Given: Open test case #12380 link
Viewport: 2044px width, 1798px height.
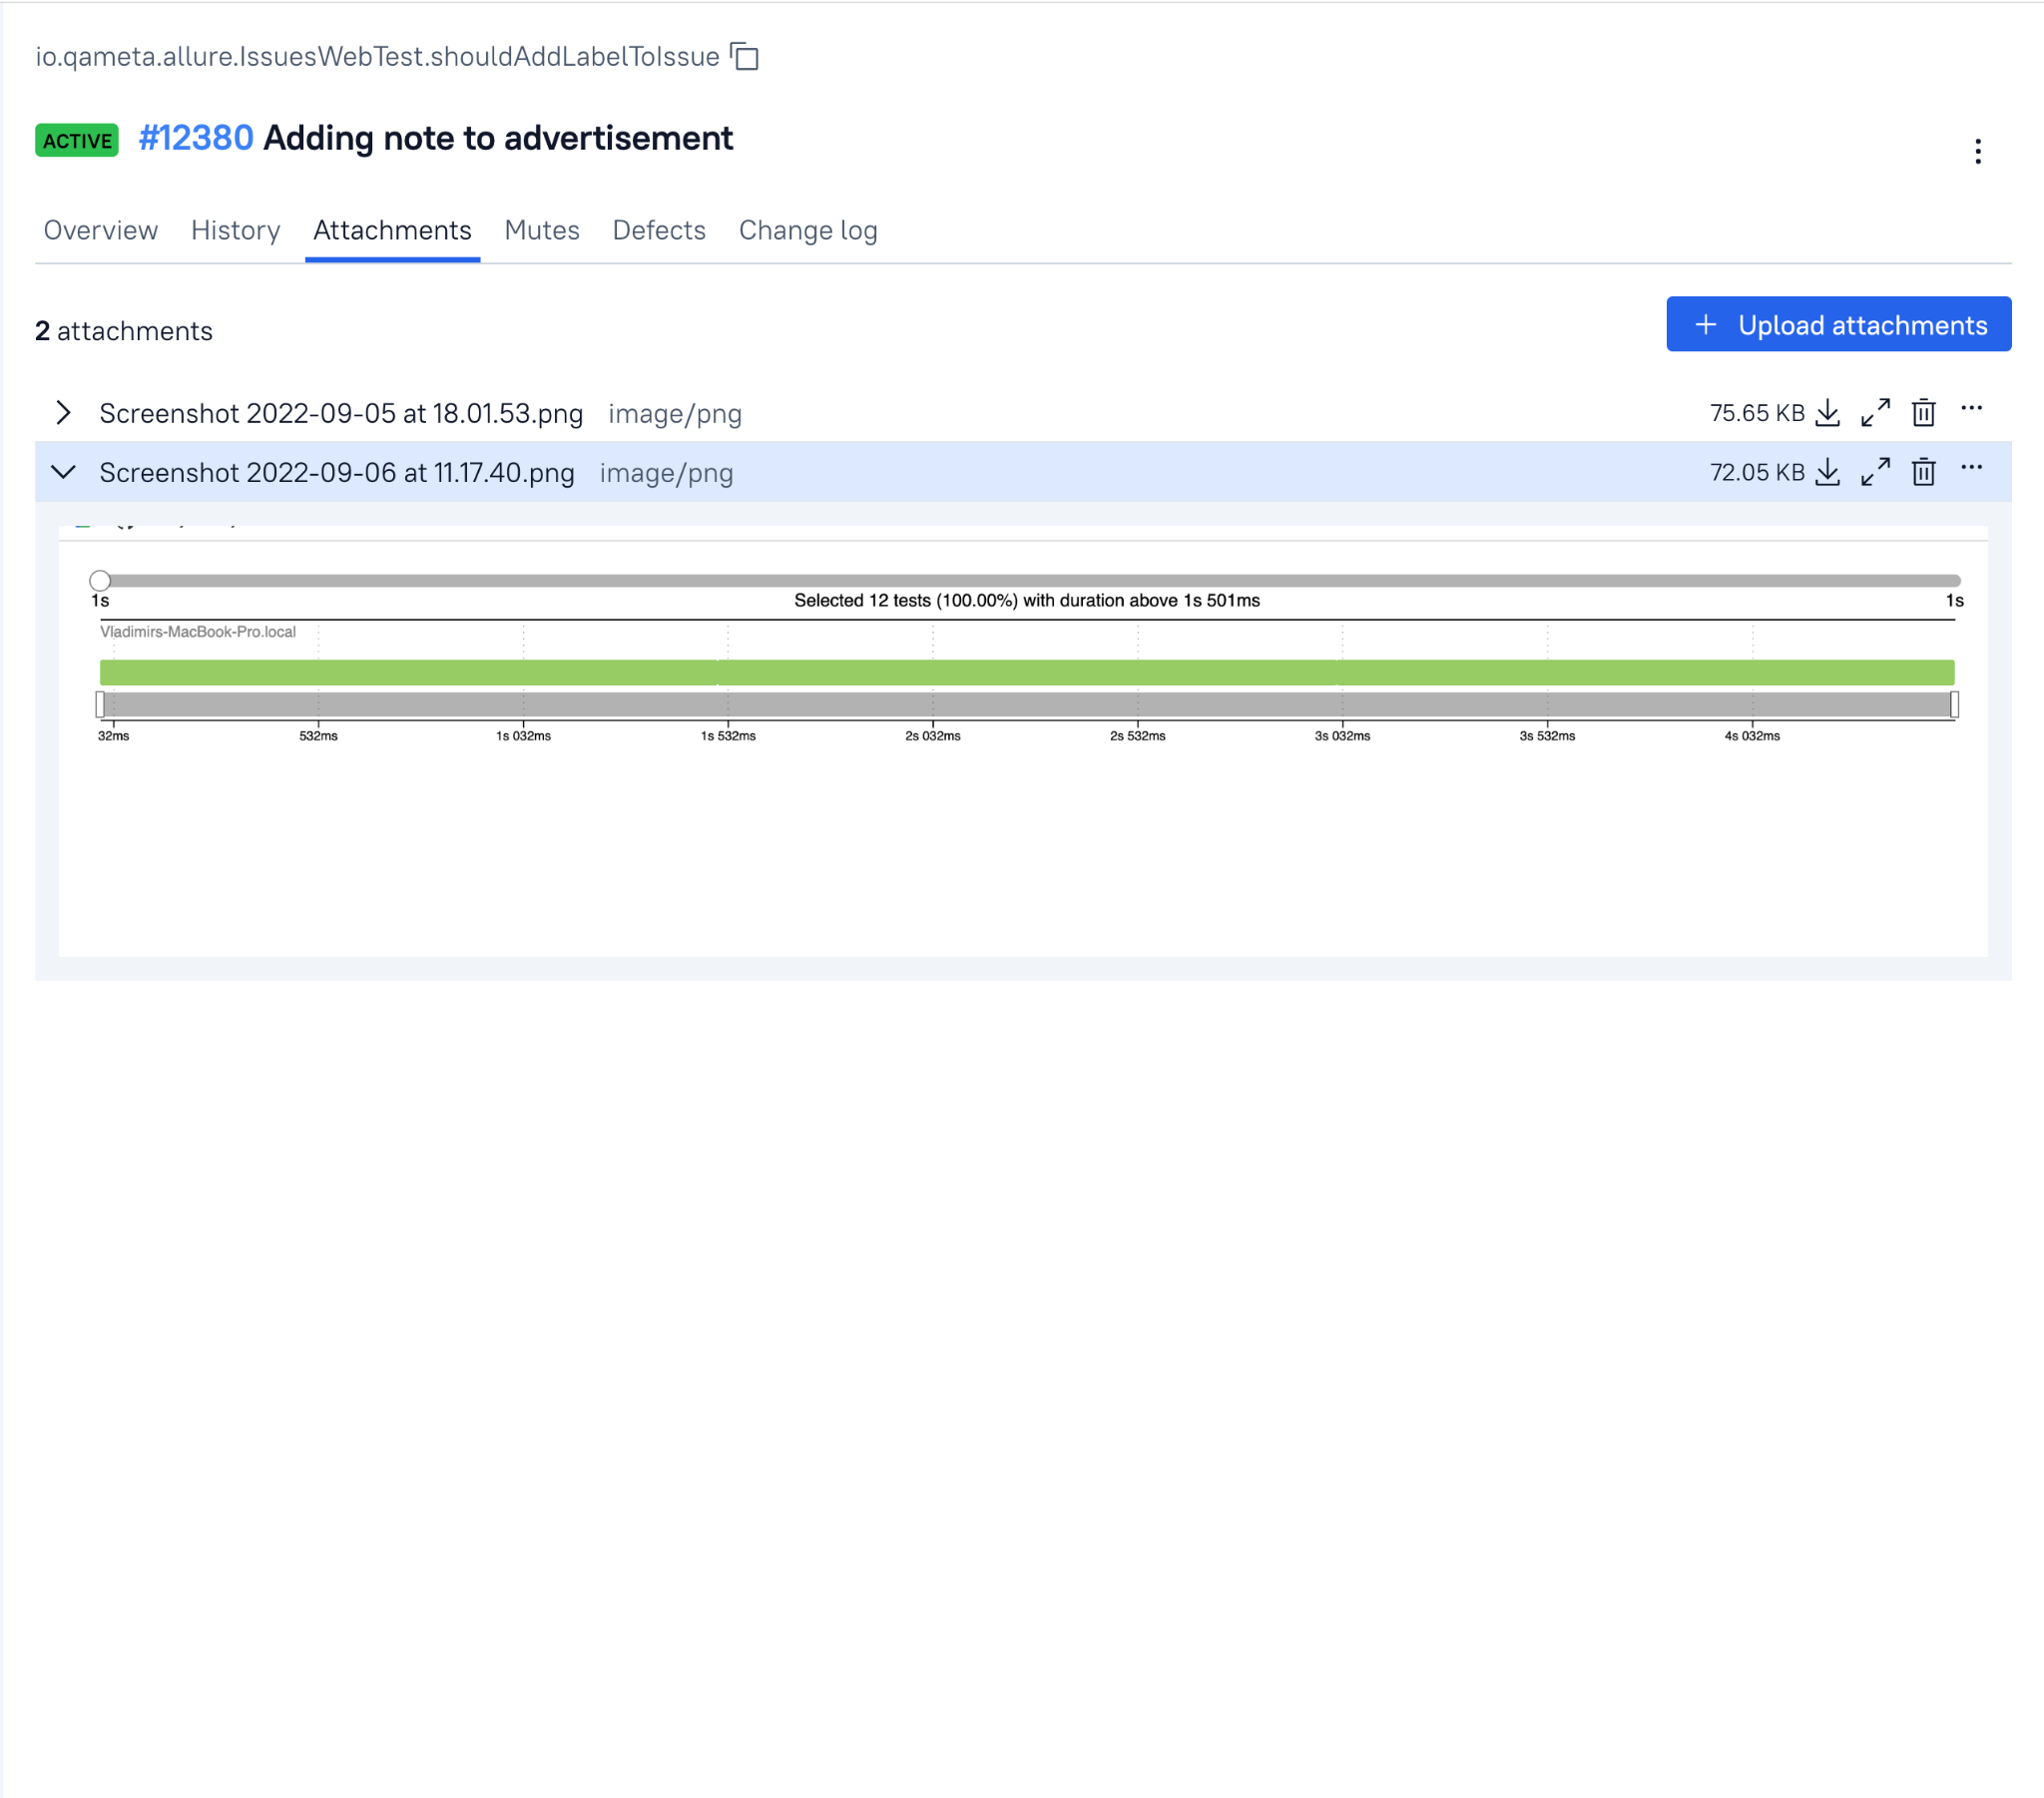Looking at the screenshot, I should pyautogui.click(x=196, y=138).
